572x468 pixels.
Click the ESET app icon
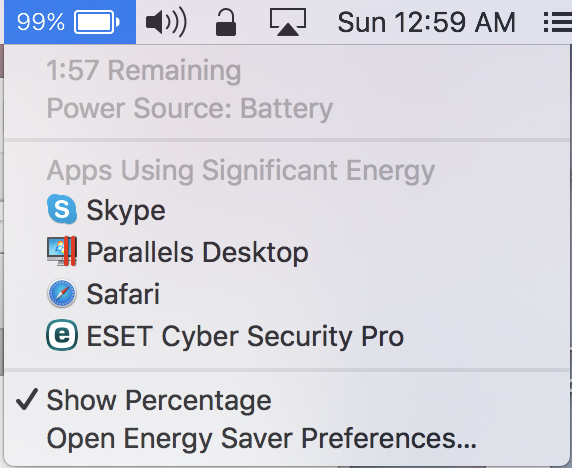coord(62,335)
